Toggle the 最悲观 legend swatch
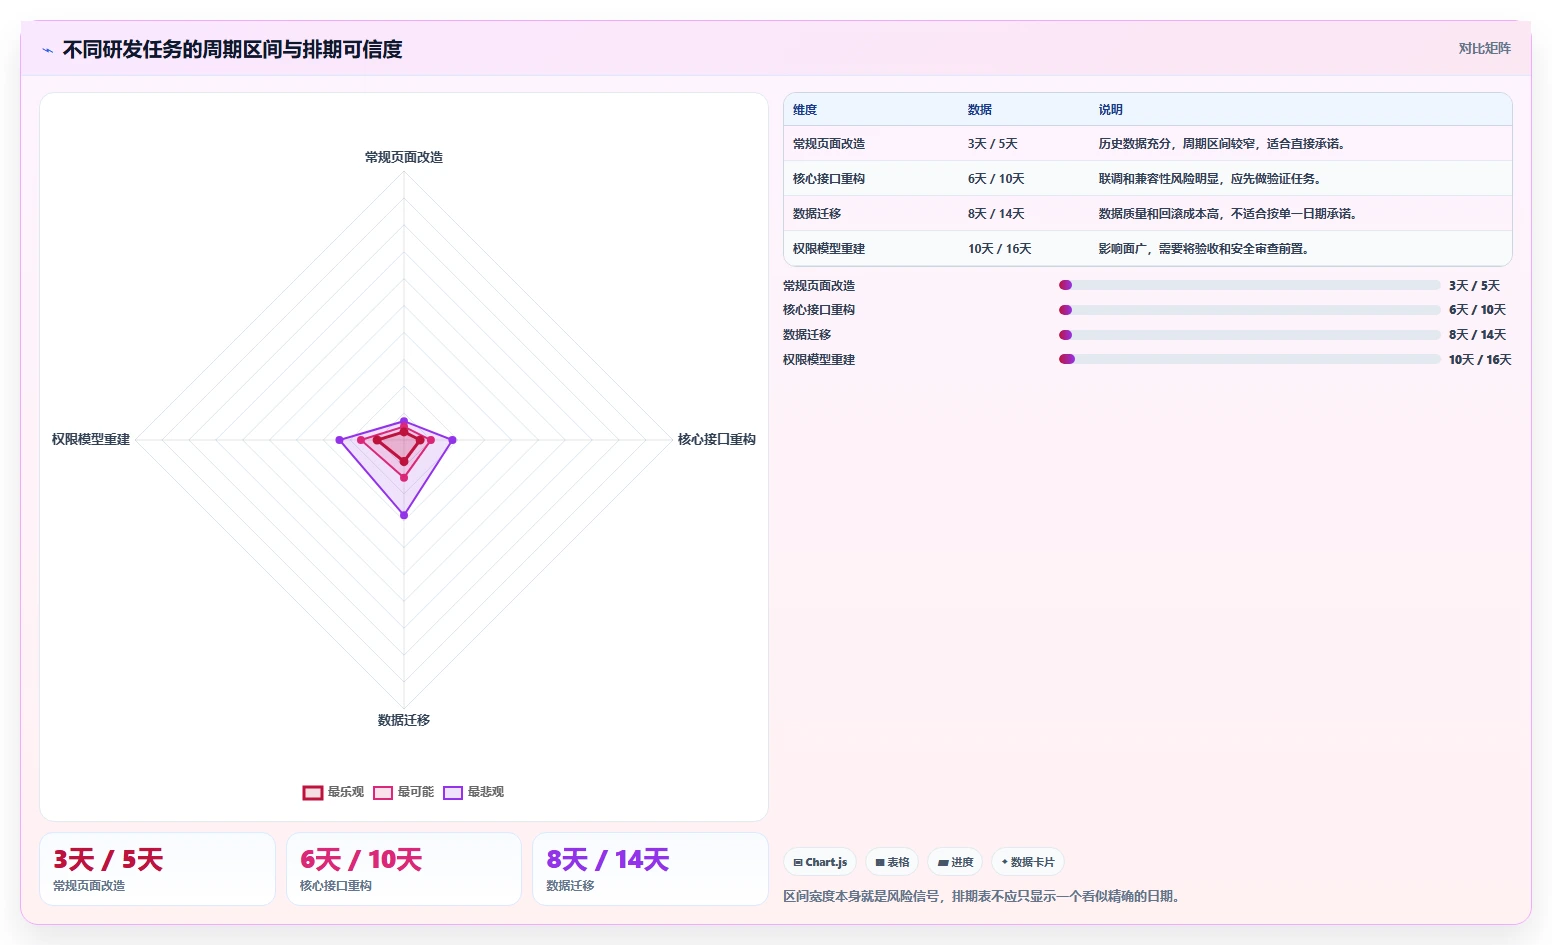1552x945 pixels. [453, 792]
